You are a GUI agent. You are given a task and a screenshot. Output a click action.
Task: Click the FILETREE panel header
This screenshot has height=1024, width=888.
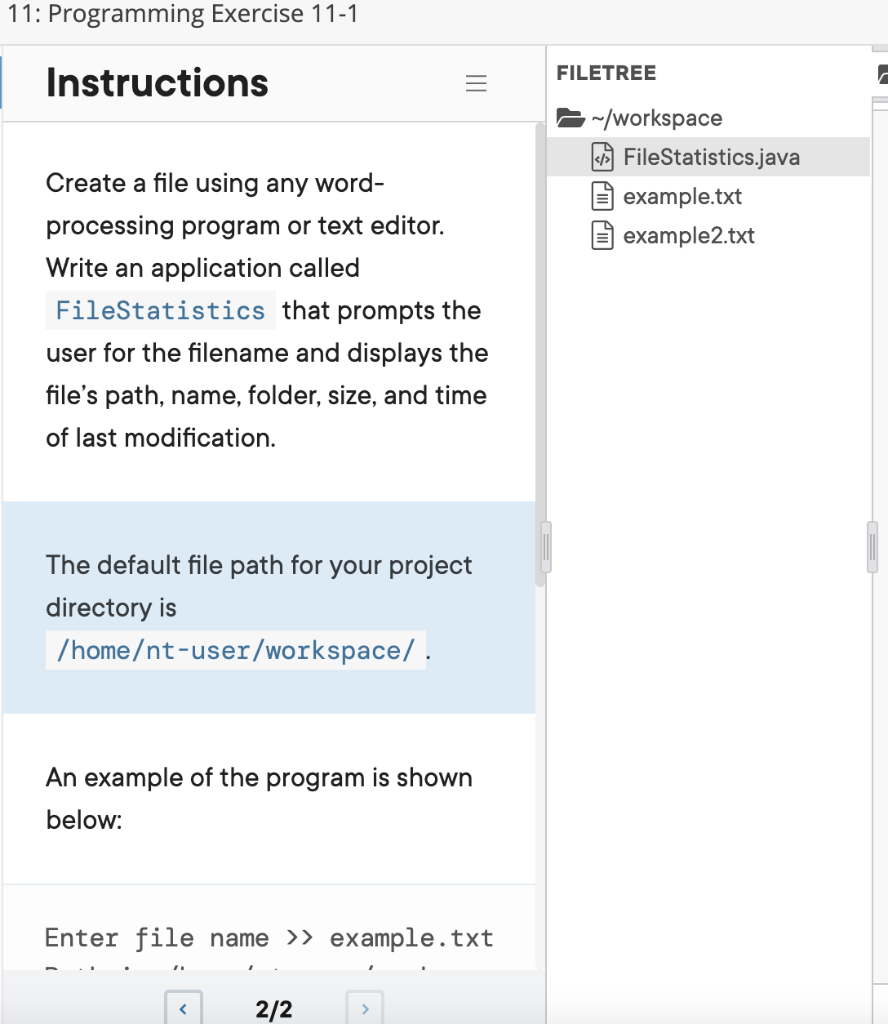pos(606,73)
